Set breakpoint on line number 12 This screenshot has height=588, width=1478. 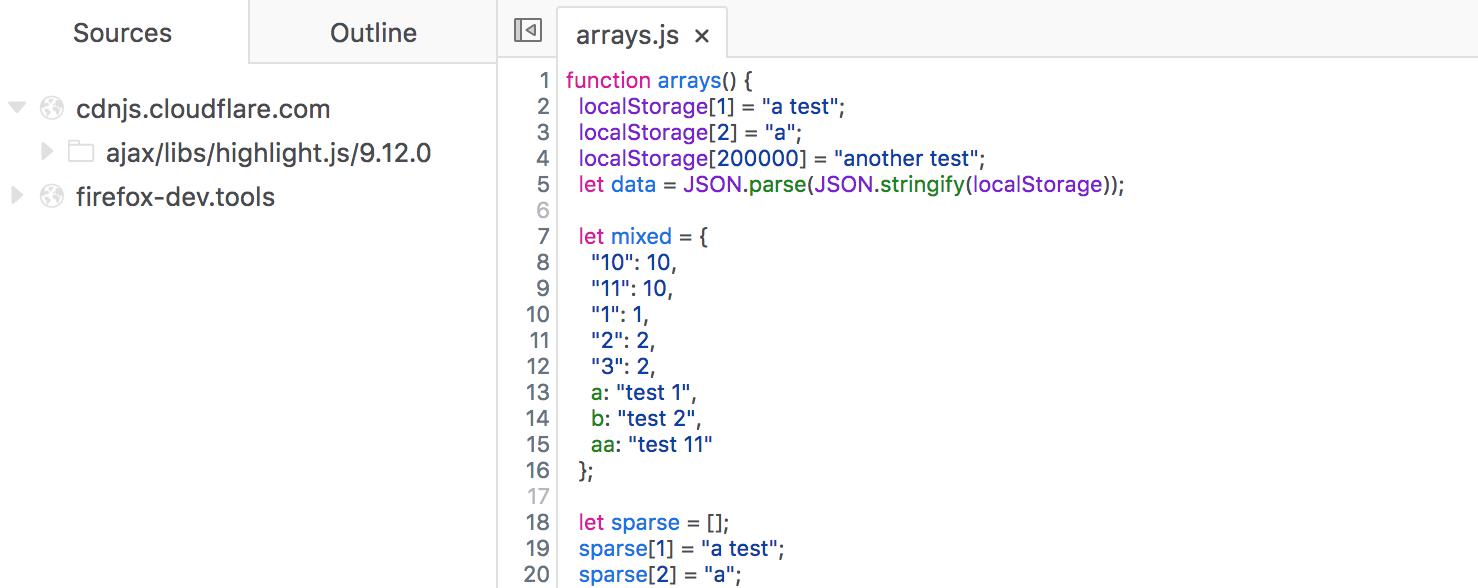coord(538,366)
